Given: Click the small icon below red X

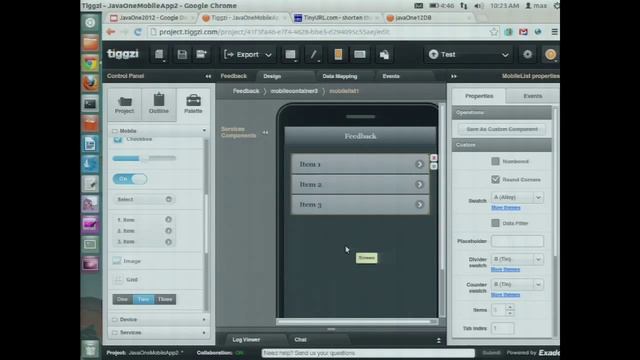Looking at the screenshot, I should tap(433, 166).
